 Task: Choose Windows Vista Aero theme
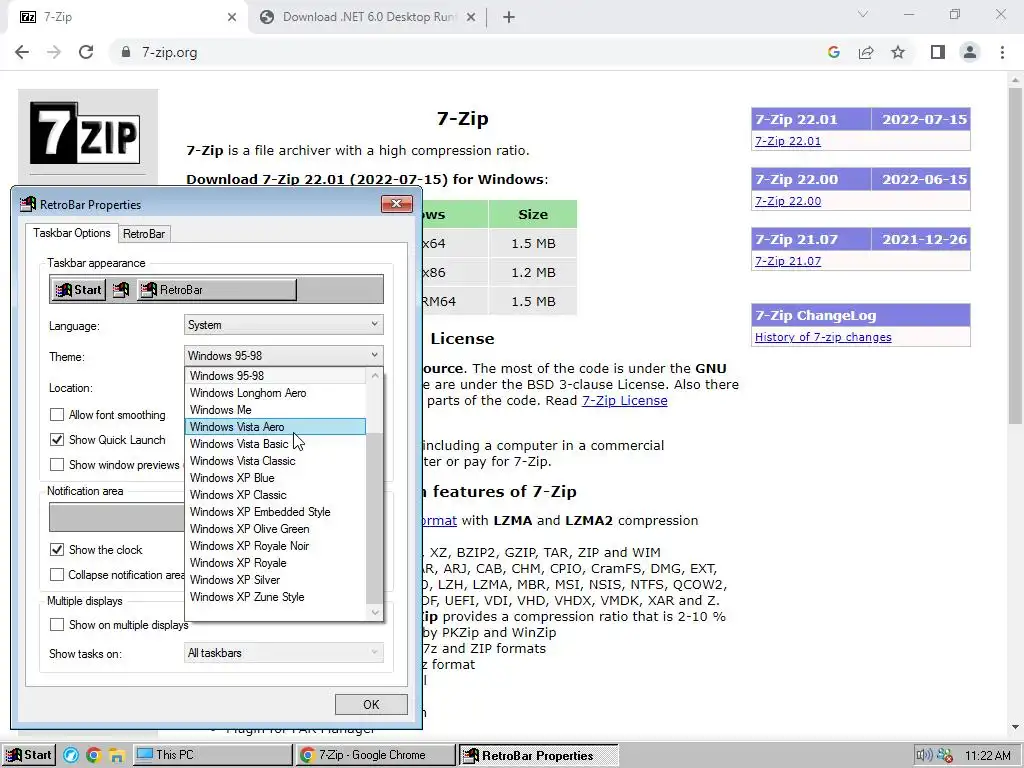tap(276, 426)
